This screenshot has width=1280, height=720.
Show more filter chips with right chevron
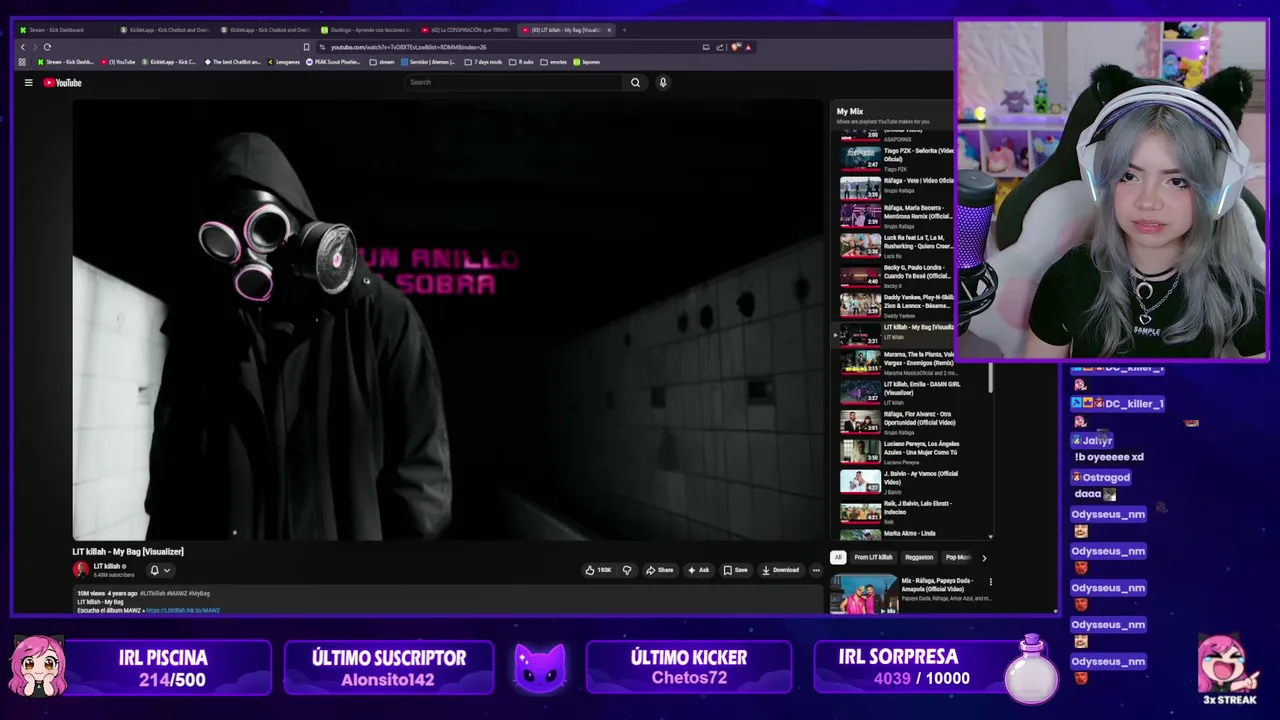click(x=984, y=558)
